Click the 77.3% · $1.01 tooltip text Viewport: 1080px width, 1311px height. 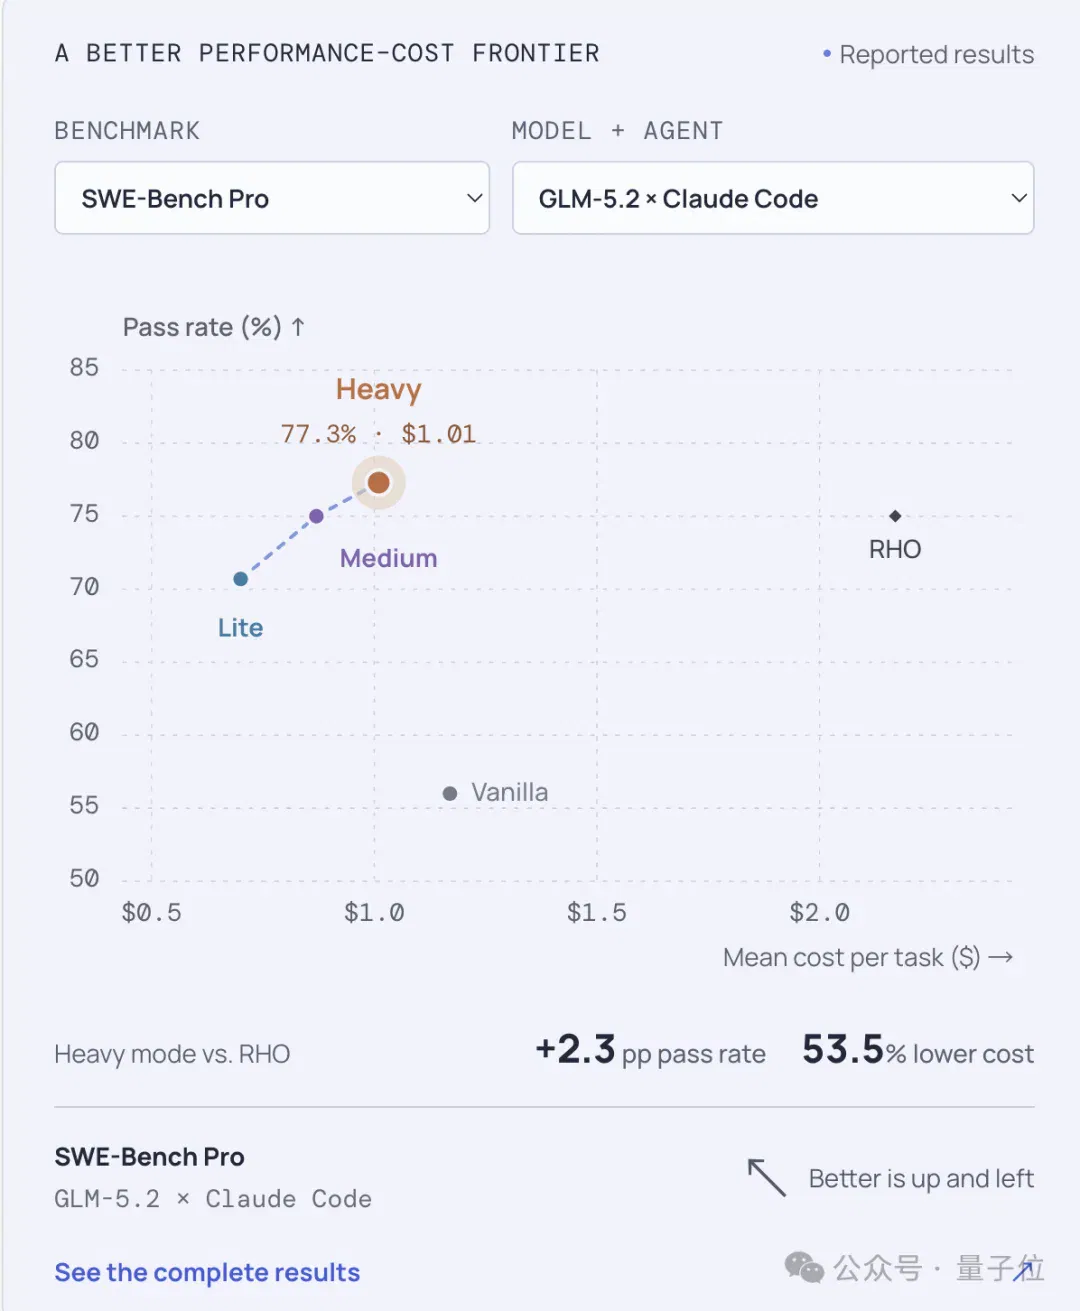coord(378,434)
